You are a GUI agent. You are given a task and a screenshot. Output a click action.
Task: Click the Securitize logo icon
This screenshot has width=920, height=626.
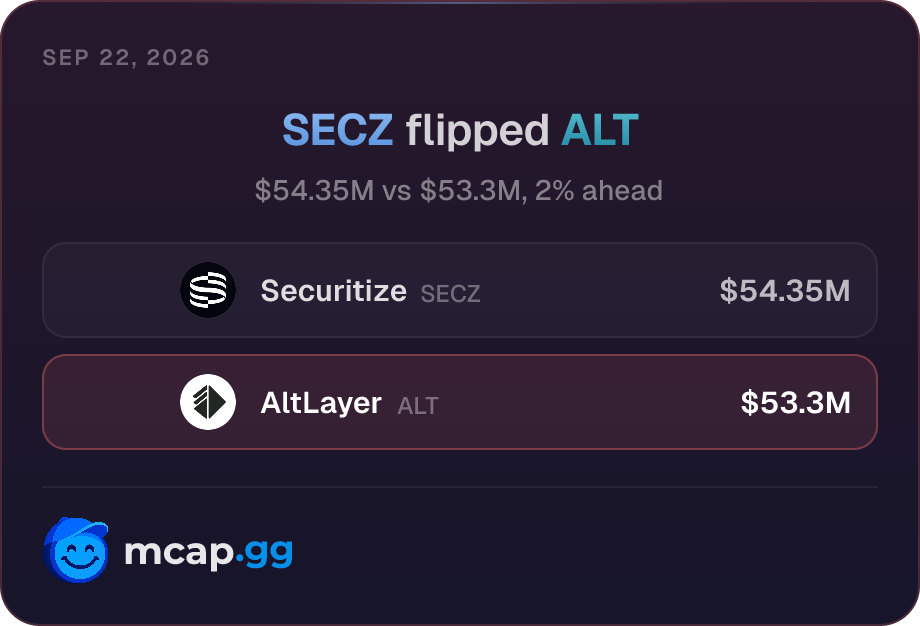pyautogui.click(x=208, y=290)
